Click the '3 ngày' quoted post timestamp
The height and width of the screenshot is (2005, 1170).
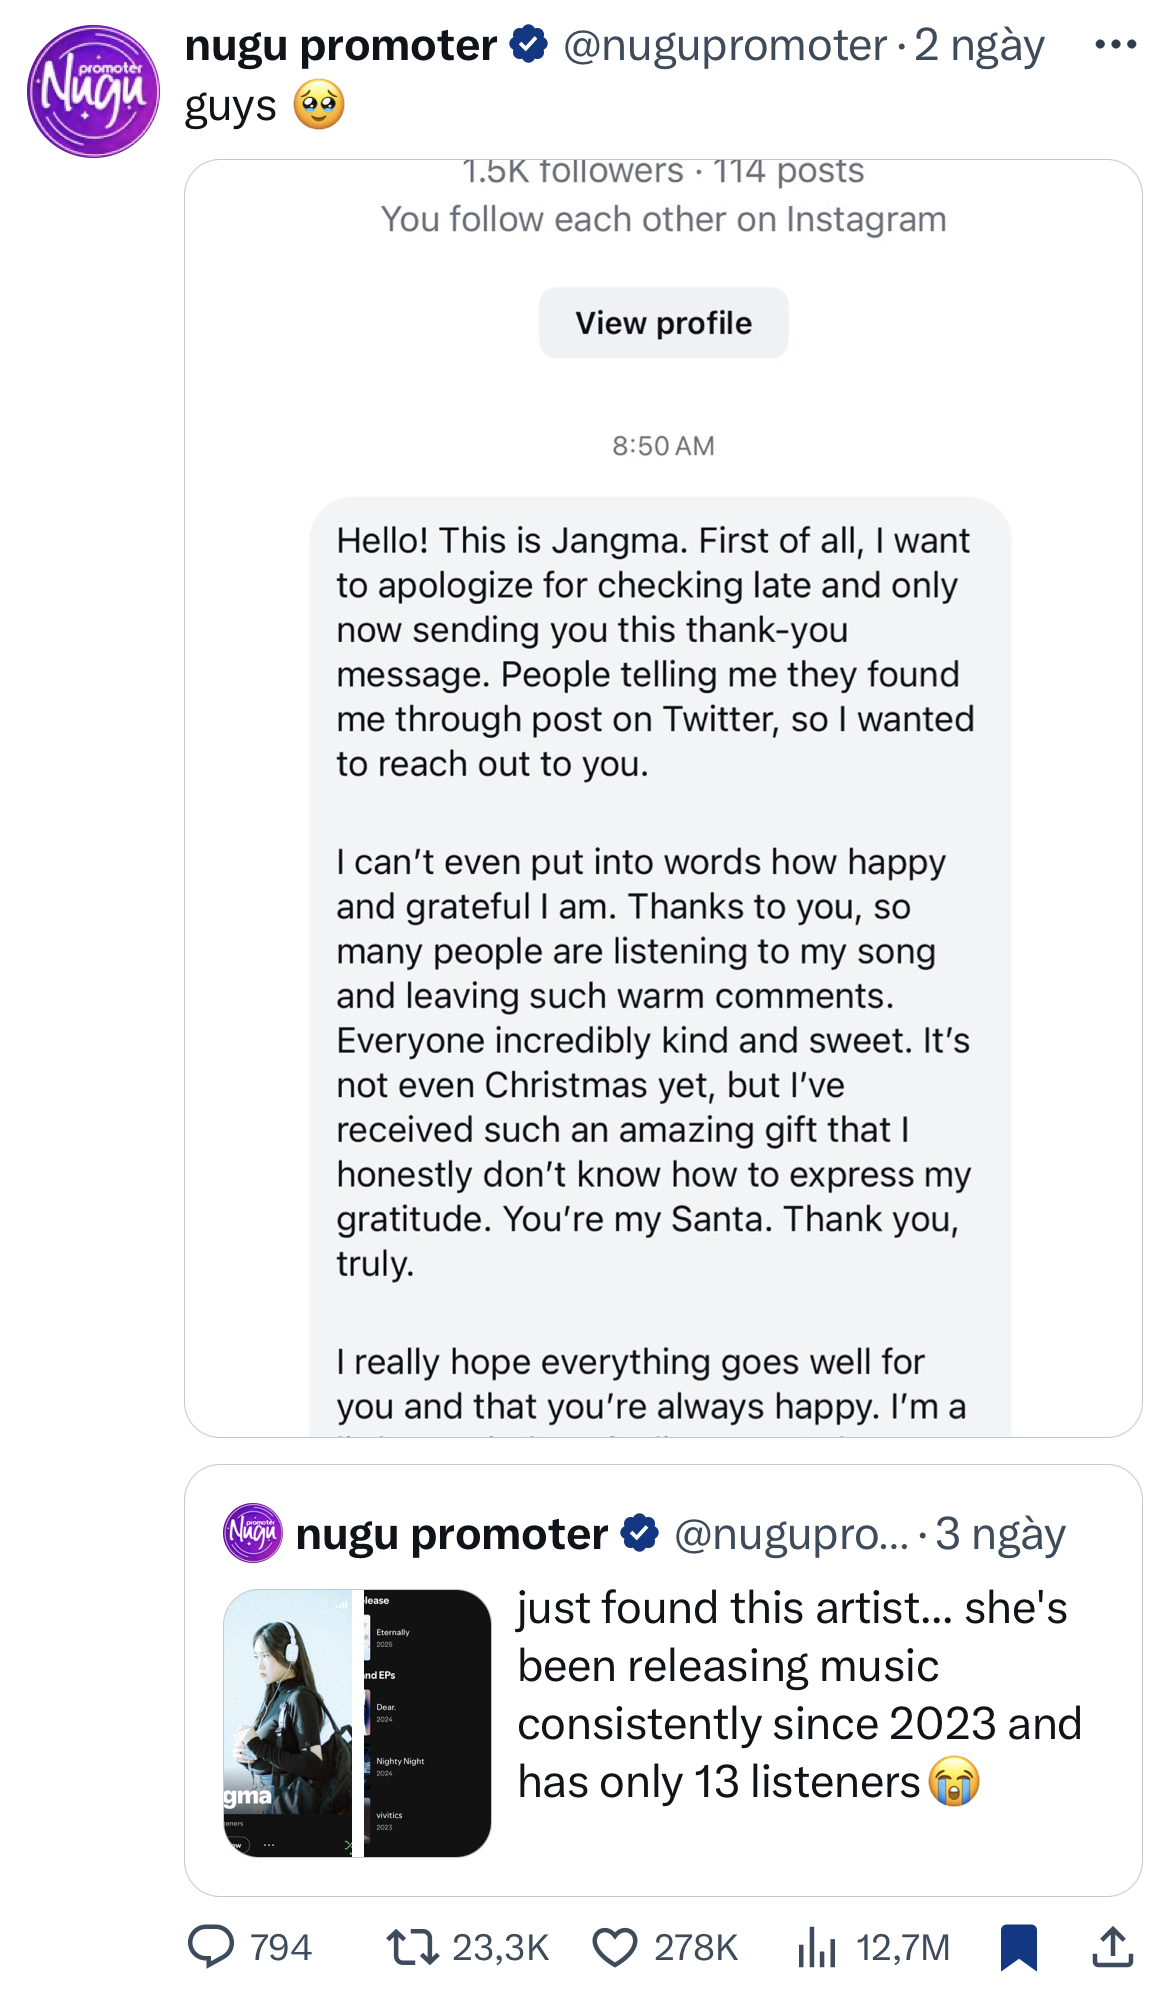point(1000,1533)
